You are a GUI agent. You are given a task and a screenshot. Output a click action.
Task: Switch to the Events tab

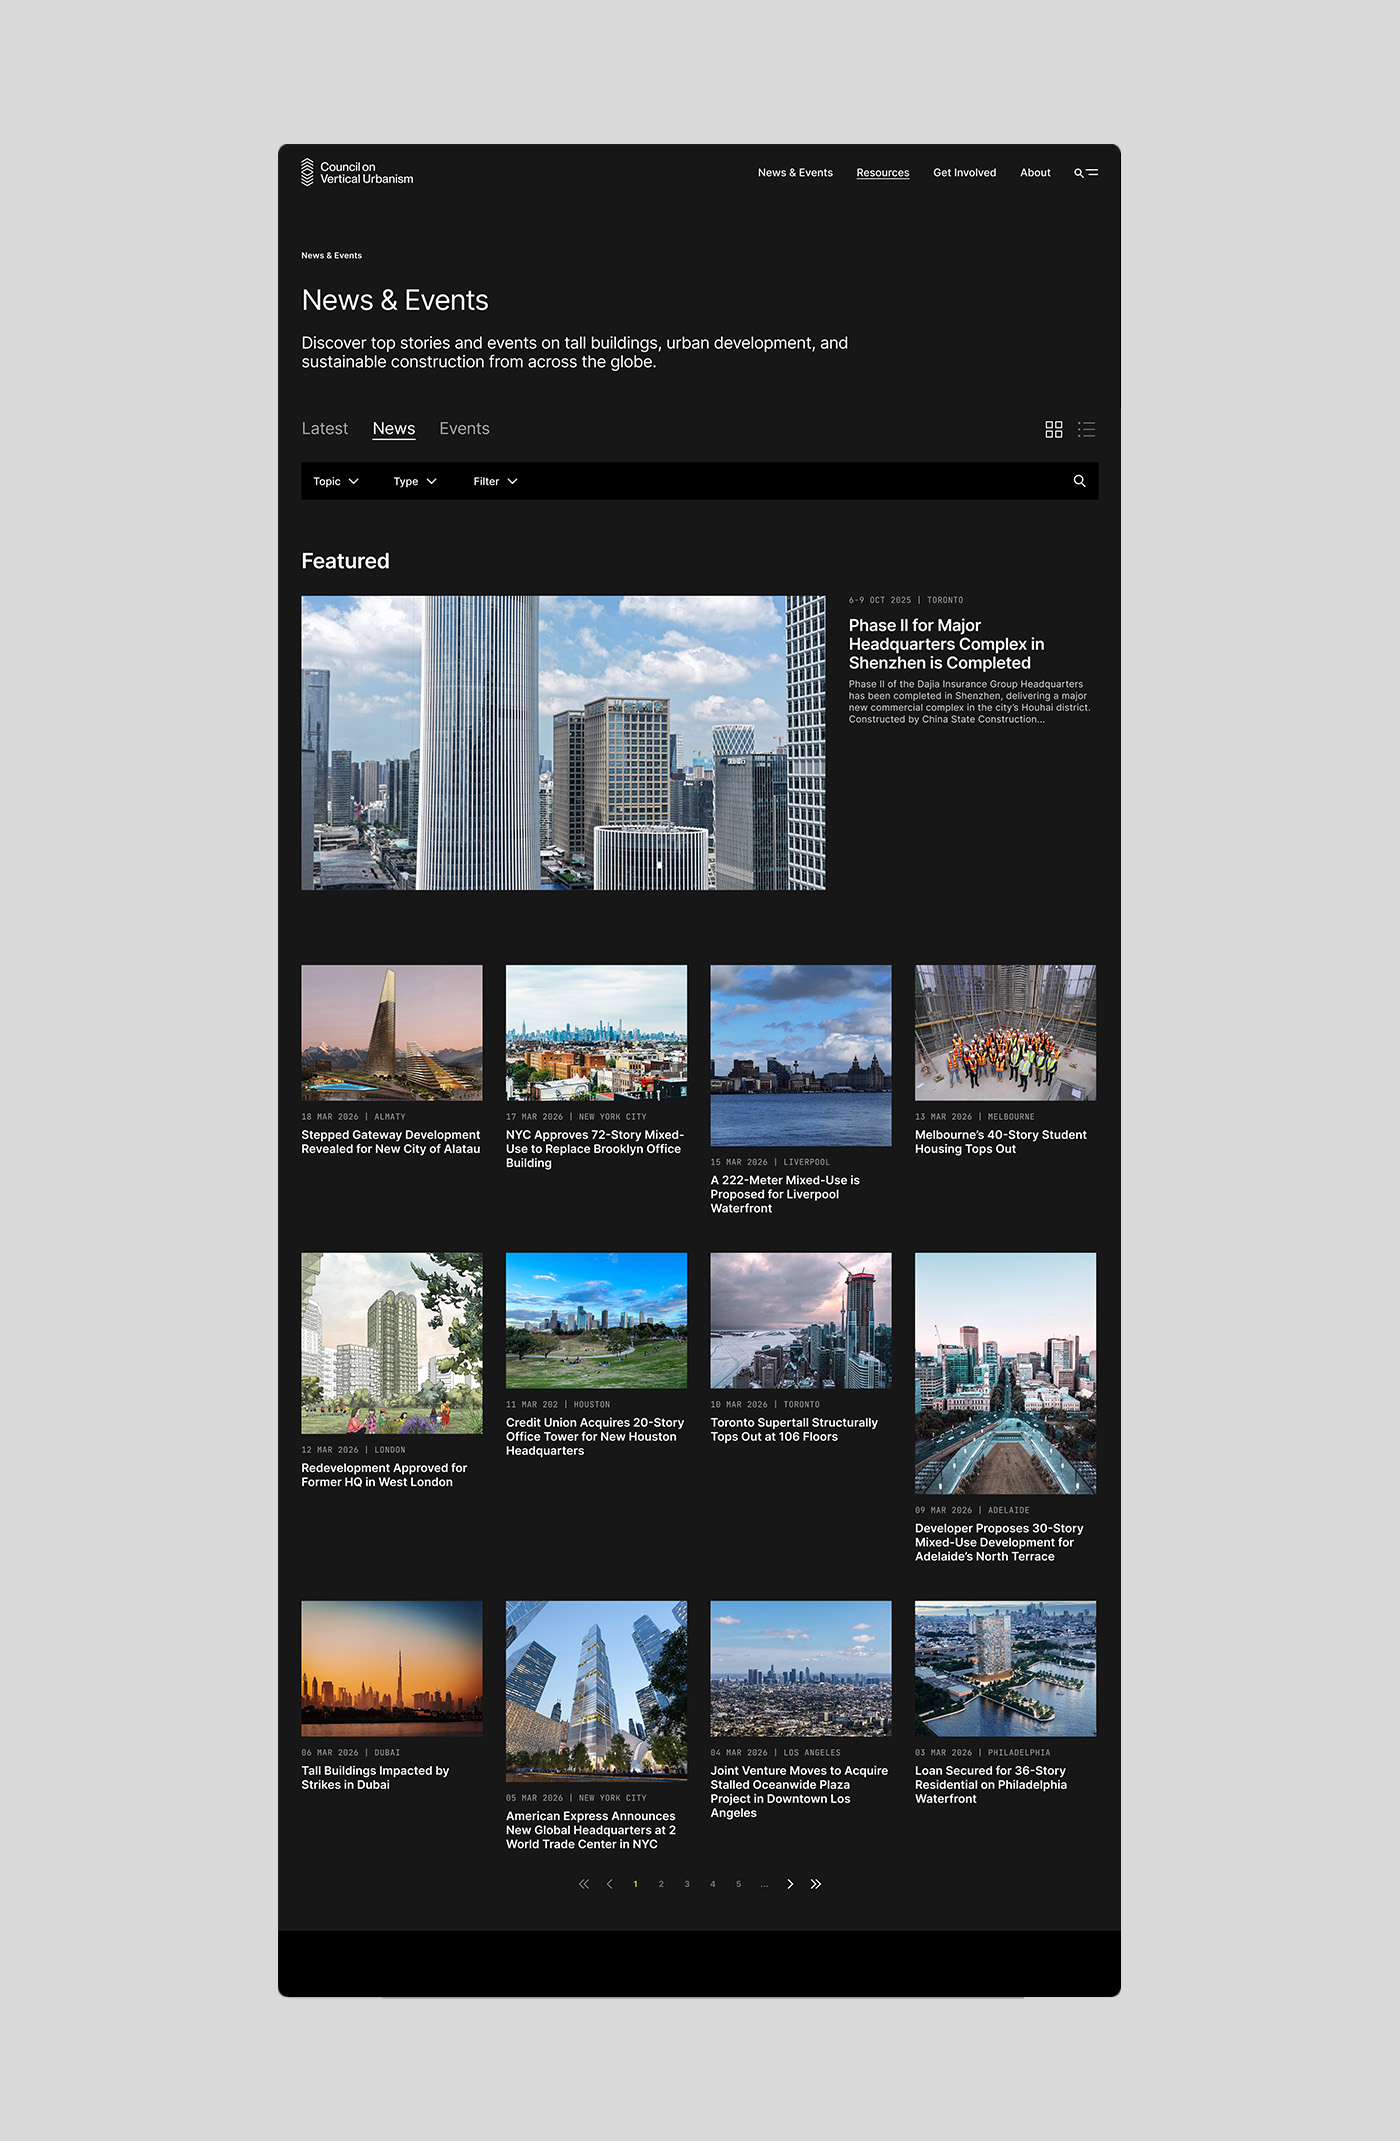click(465, 429)
